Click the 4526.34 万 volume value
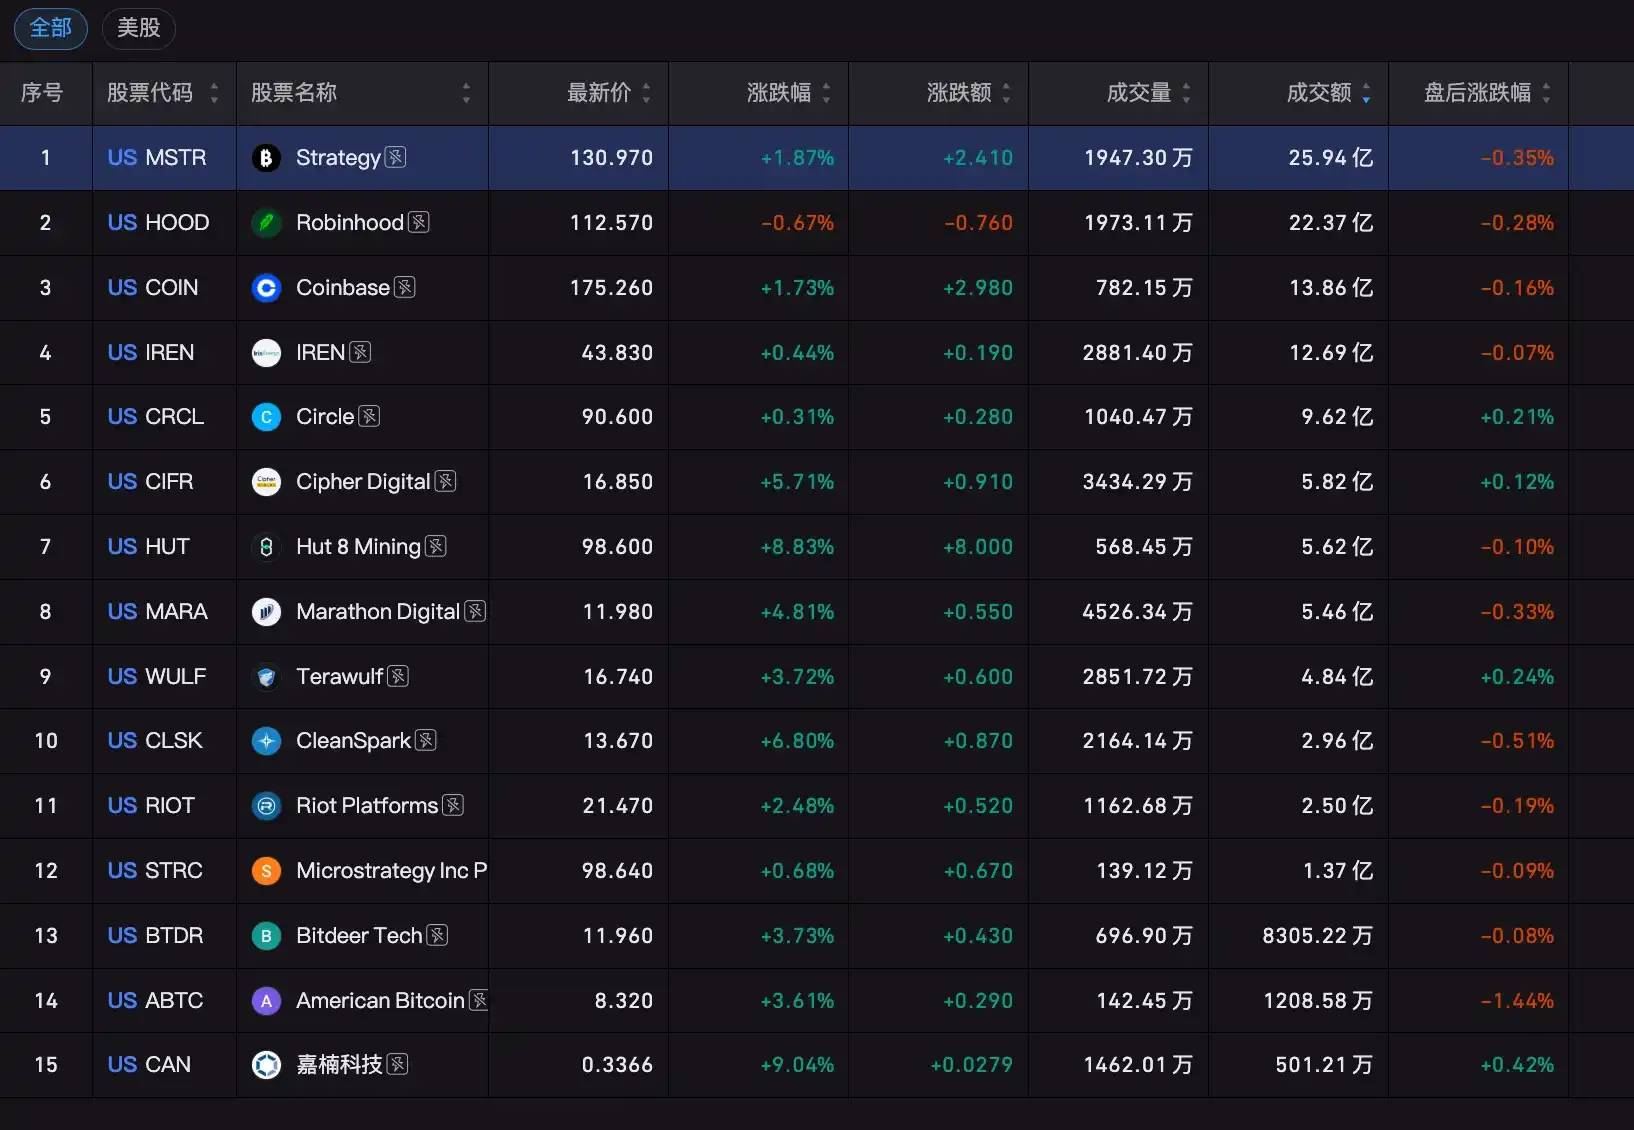Viewport: 1634px width, 1130px height. (1137, 612)
